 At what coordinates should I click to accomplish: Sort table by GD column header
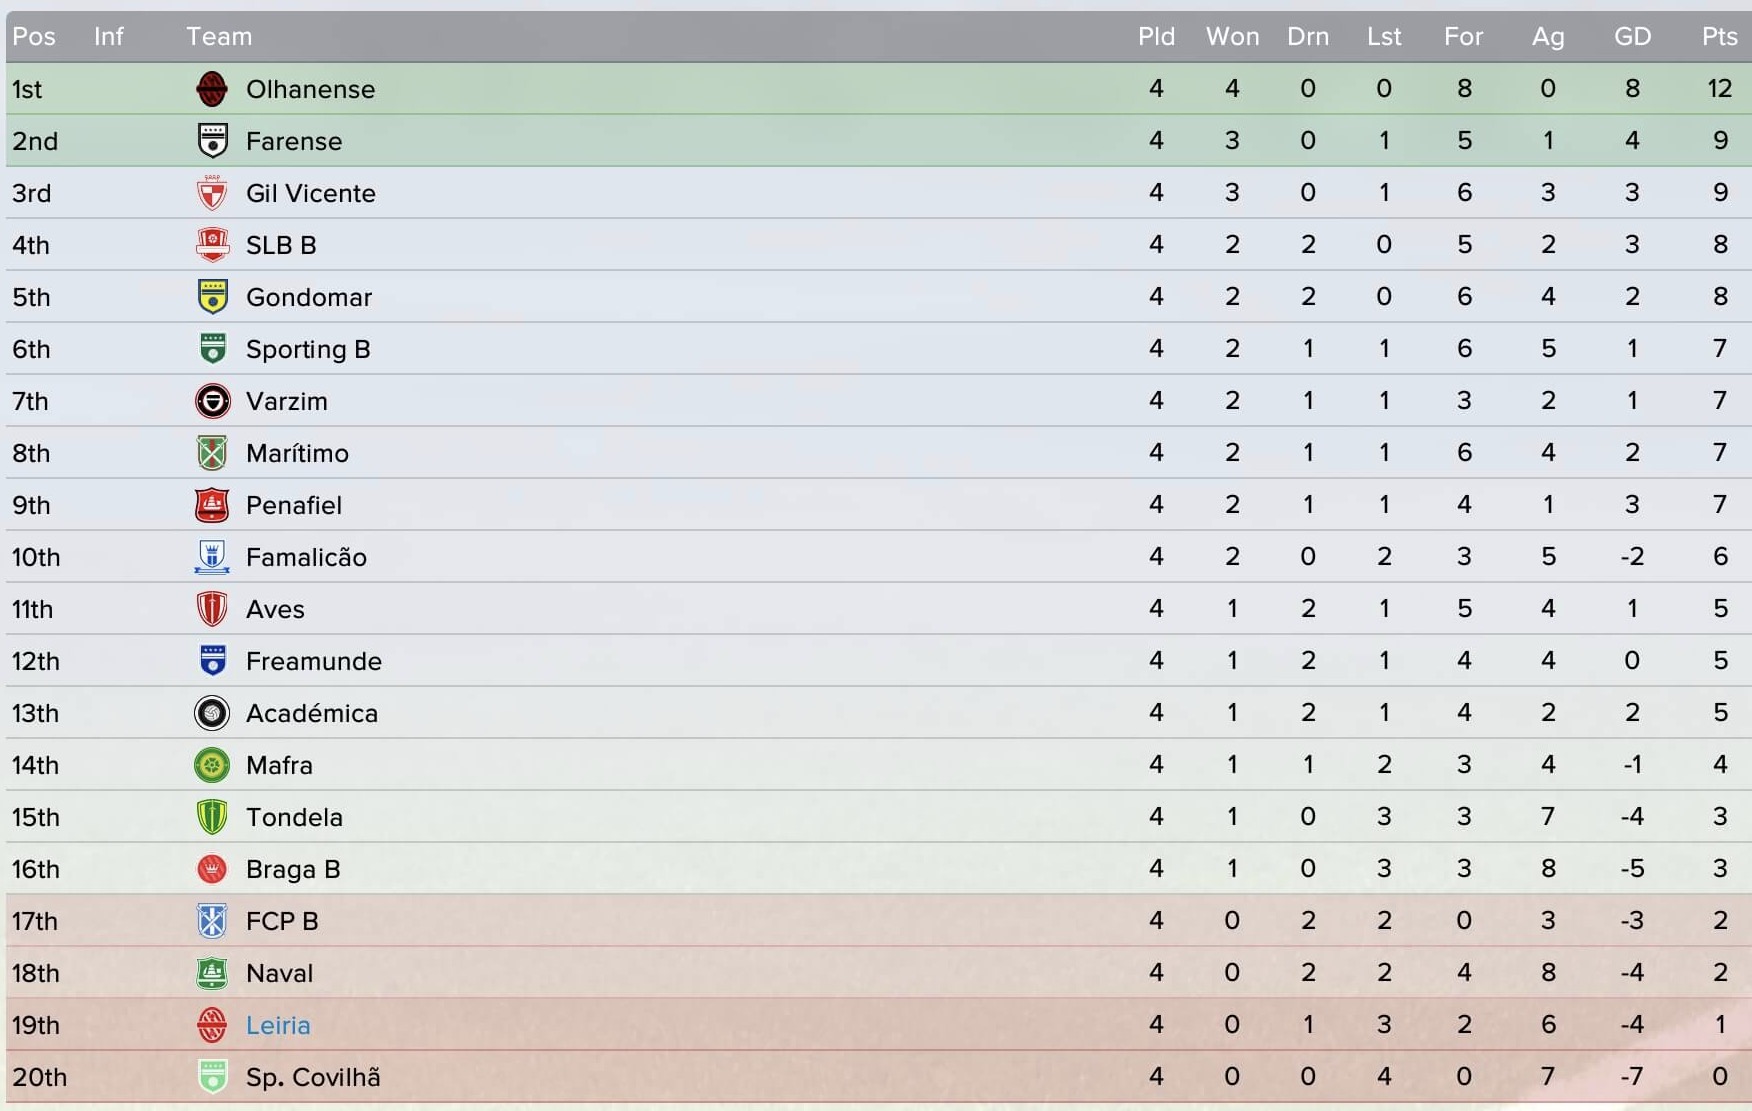[x=1632, y=36]
